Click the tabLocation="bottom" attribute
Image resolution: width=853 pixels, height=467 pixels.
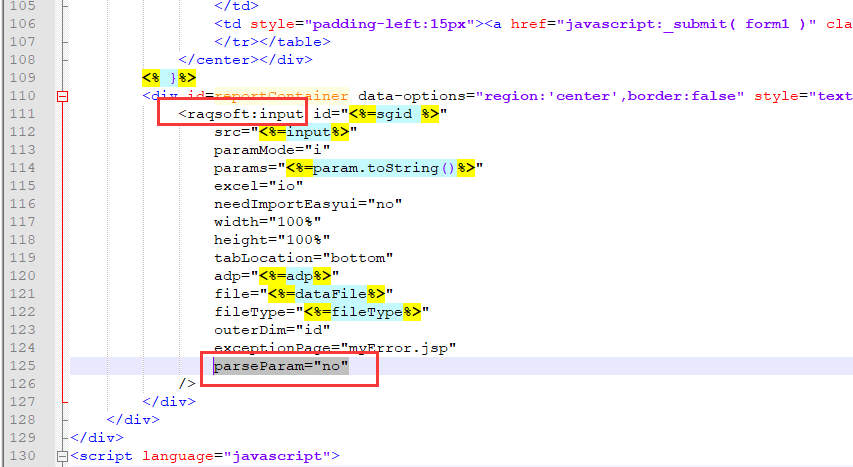(x=304, y=258)
